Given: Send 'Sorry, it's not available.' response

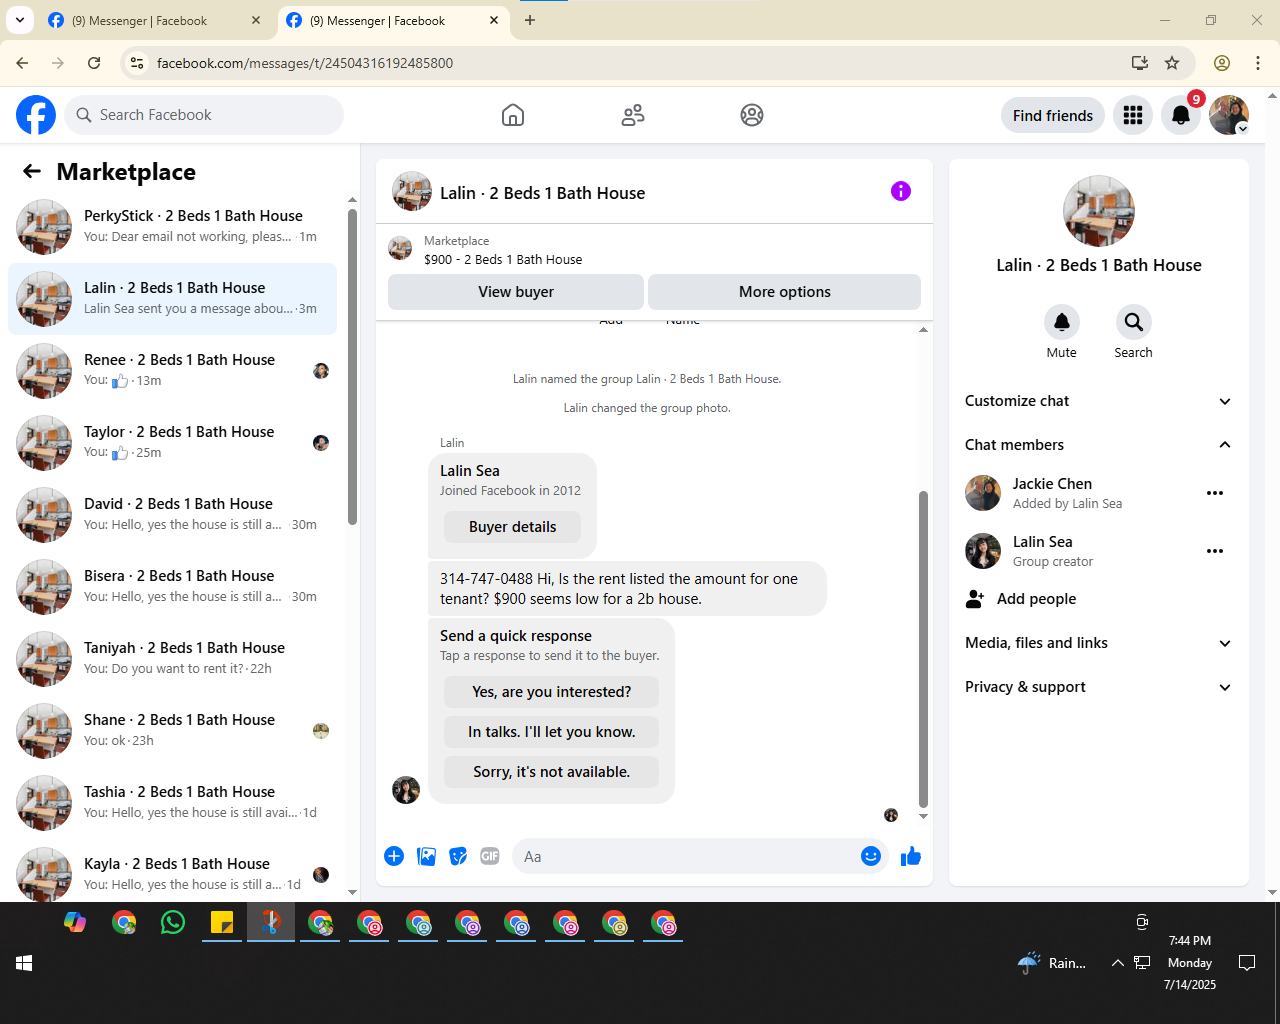Looking at the screenshot, I should pos(551,772).
